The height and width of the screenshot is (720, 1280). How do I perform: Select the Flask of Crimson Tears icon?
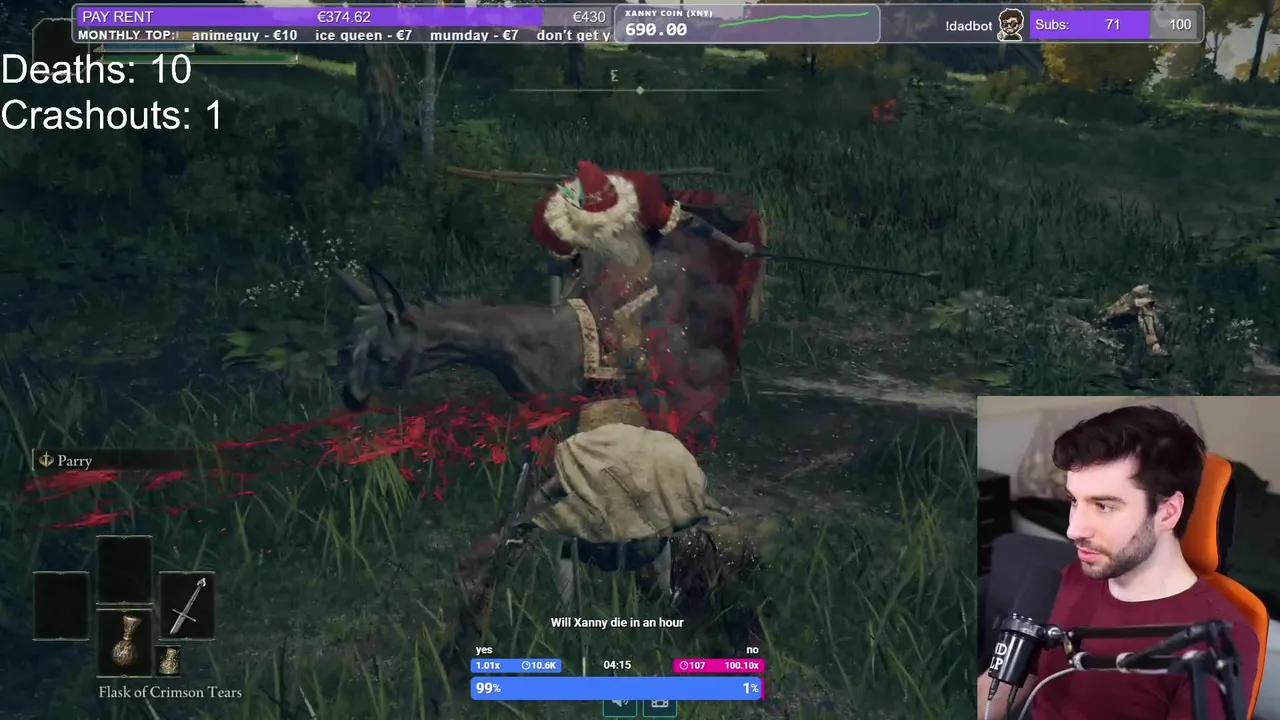[x=125, y=641]
